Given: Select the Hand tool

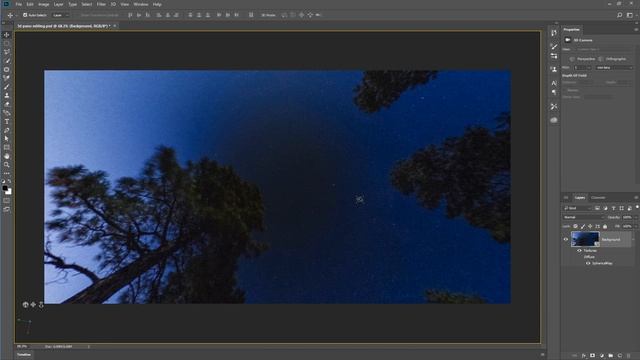Looking at the screenshot, I should (x=7, y=156).
